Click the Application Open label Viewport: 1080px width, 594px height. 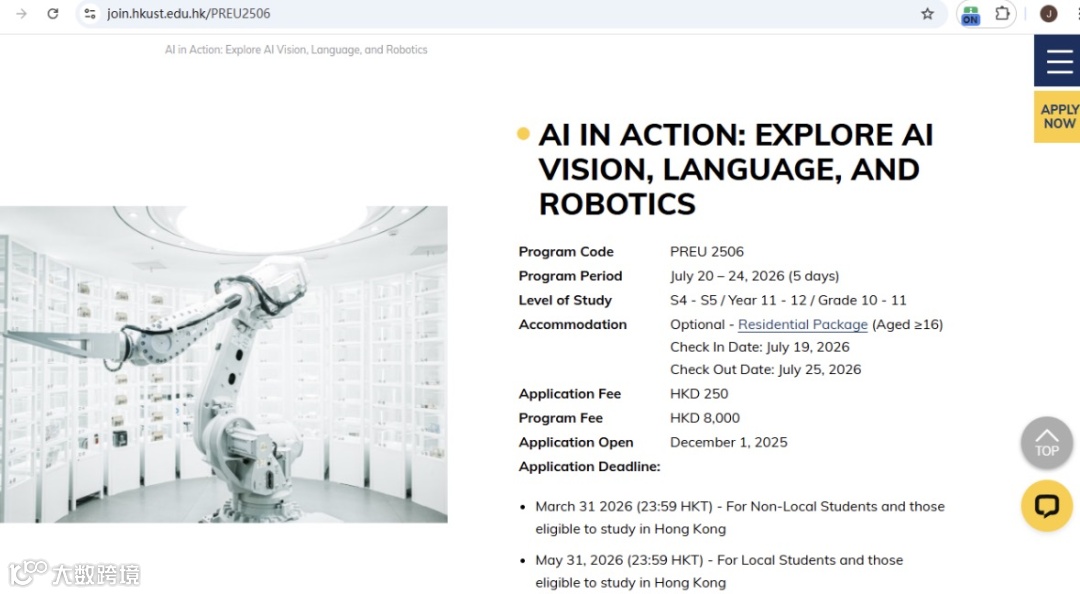pos(575,442)
